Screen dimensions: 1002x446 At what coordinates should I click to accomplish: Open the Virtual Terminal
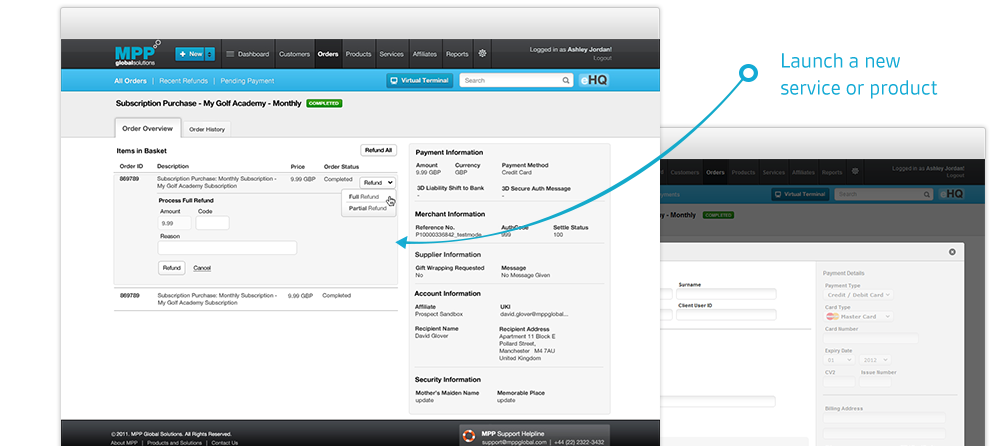(x=419, y=80)
